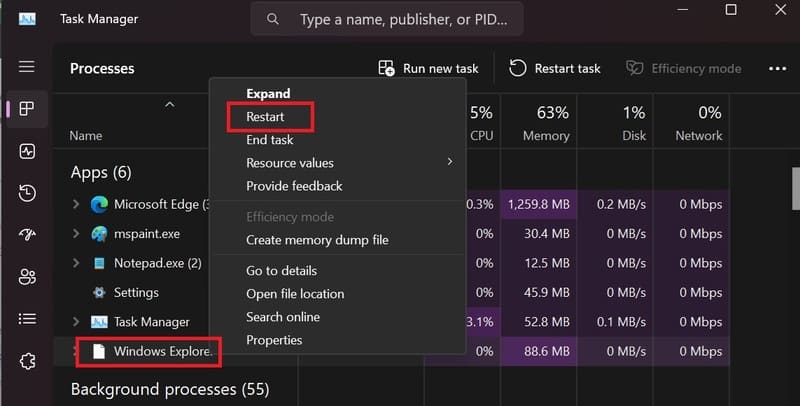Choose Search online in the context menu

click(x=283, y=317)
